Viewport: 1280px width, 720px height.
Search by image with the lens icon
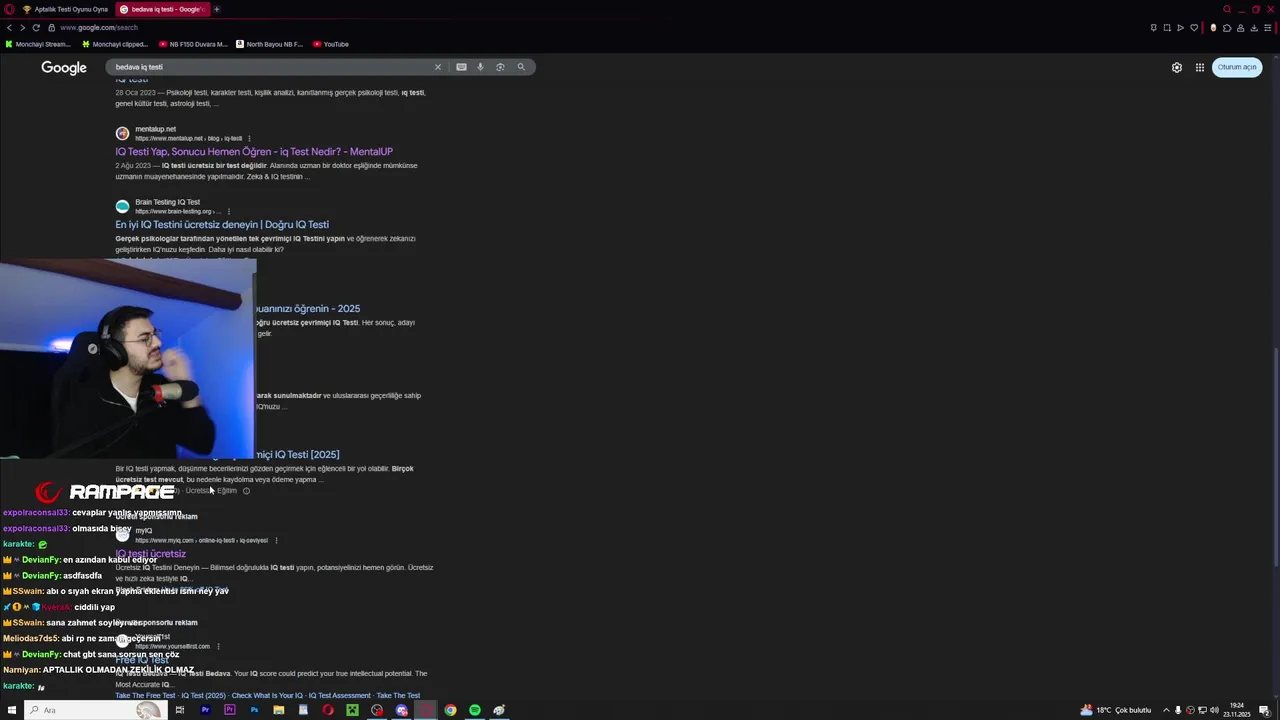500,67
